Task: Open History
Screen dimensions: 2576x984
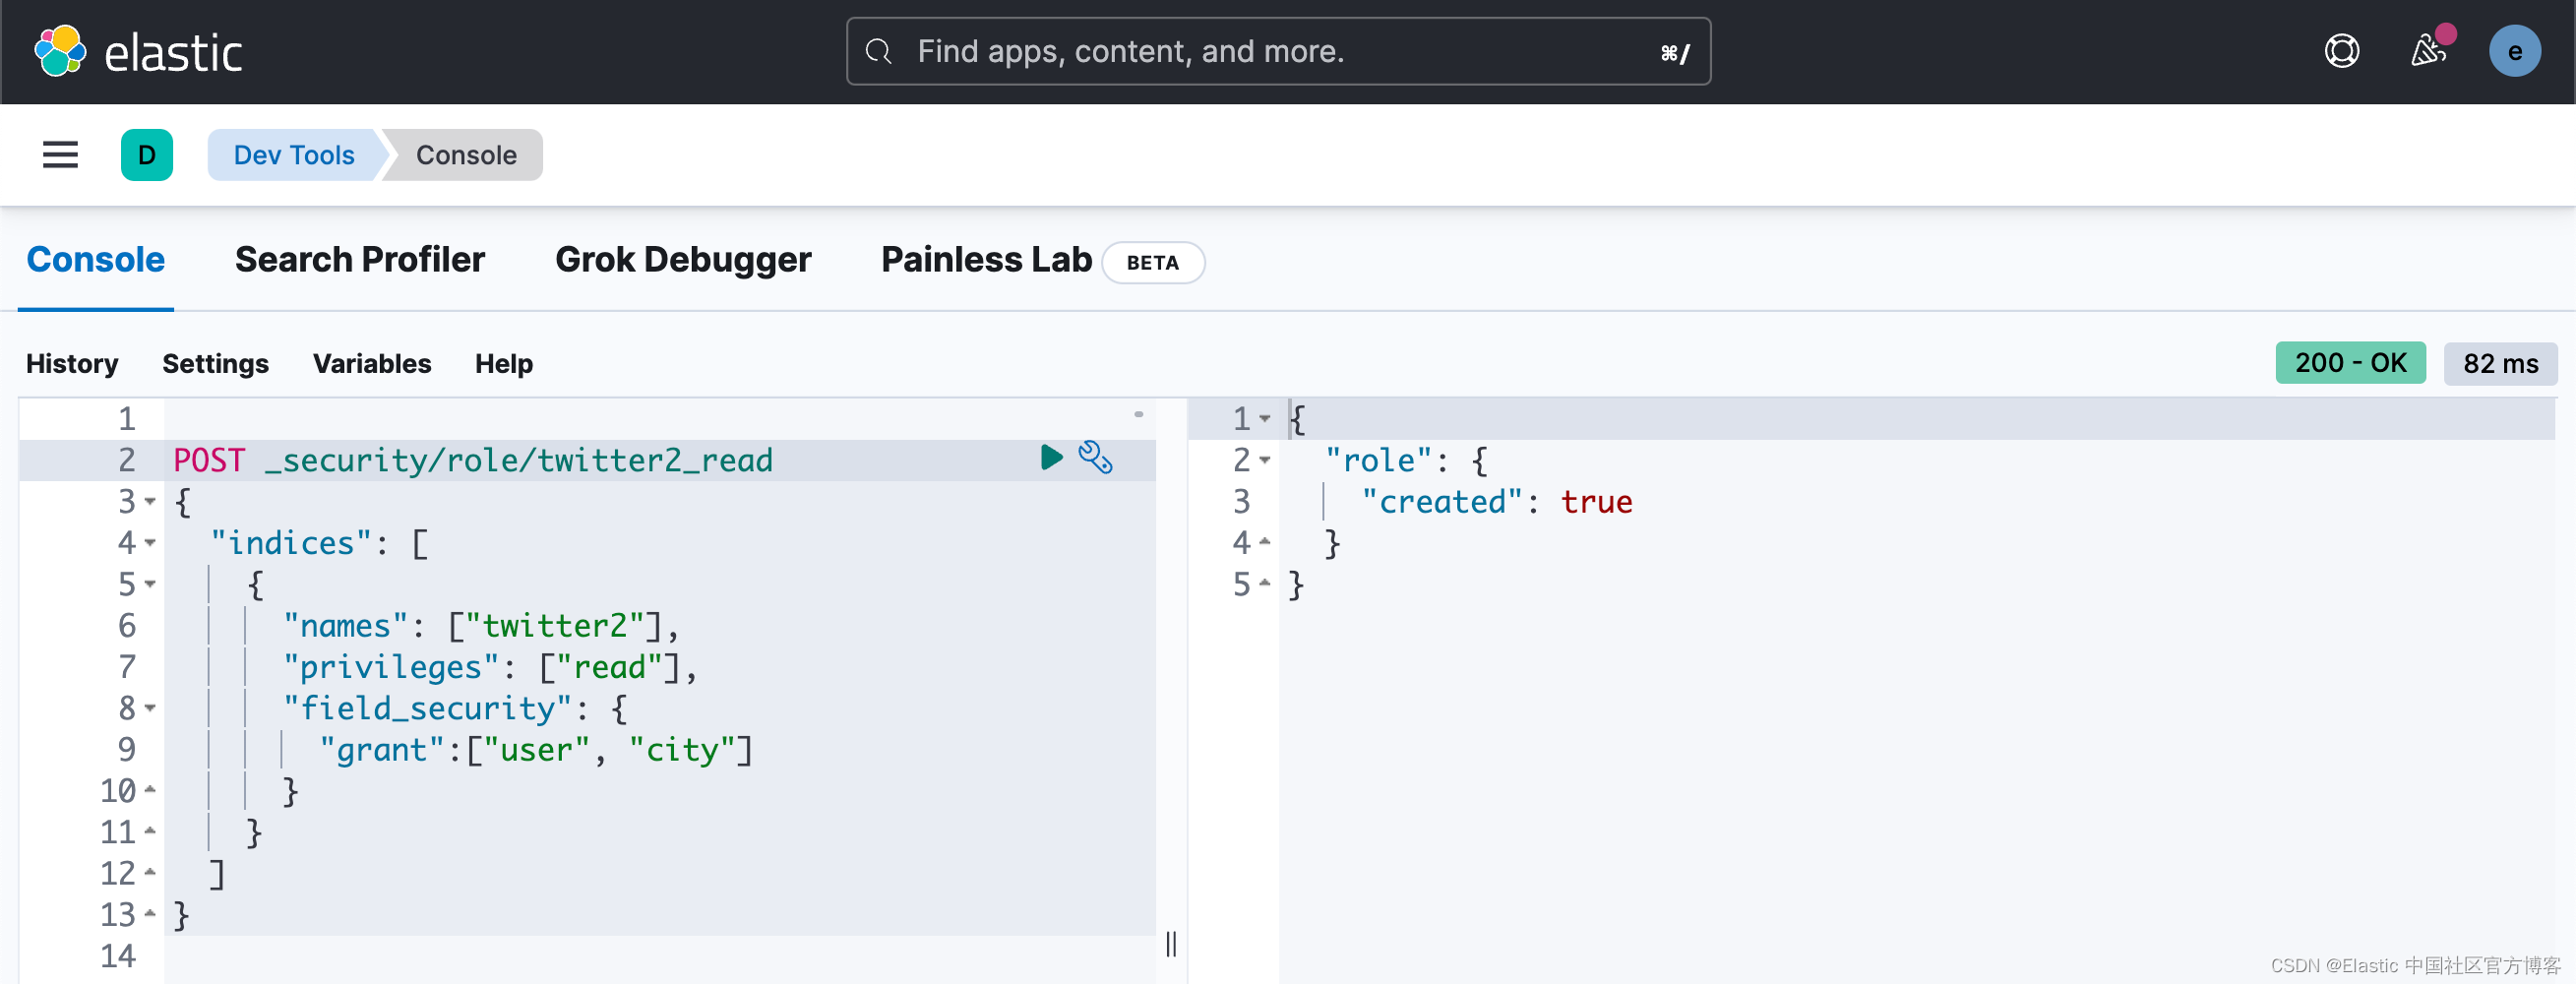Action: [x=72, y=364]
